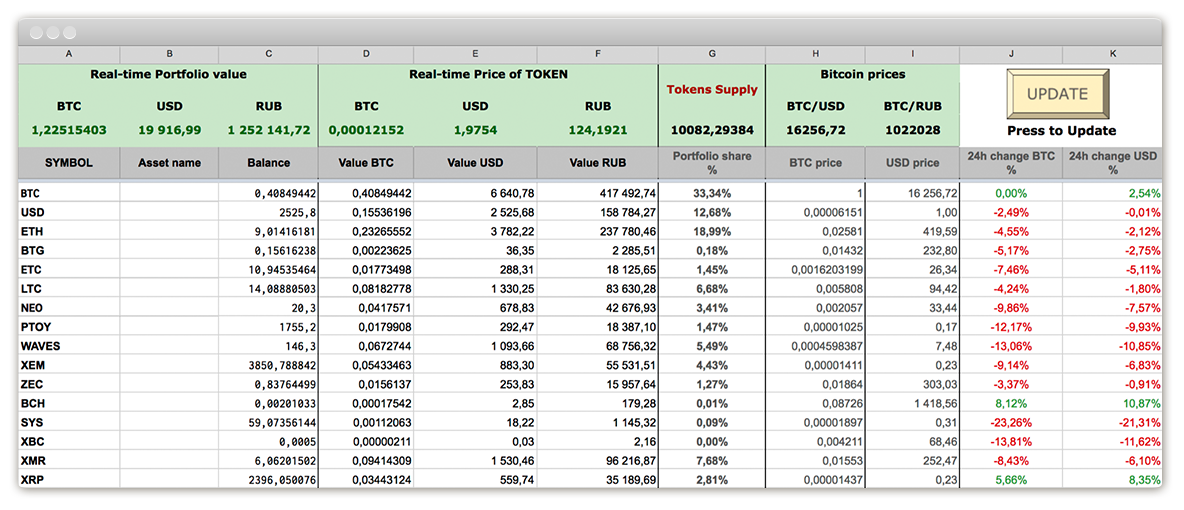Screen dimensions: 1184x510
Task: Select the ETH portfolio share 18,99%
Action: (x=711, y=231)
